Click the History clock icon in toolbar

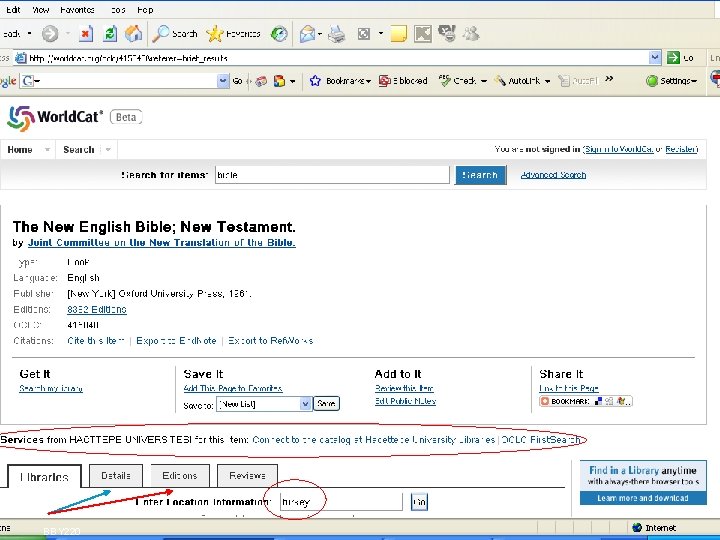[279, 34]
